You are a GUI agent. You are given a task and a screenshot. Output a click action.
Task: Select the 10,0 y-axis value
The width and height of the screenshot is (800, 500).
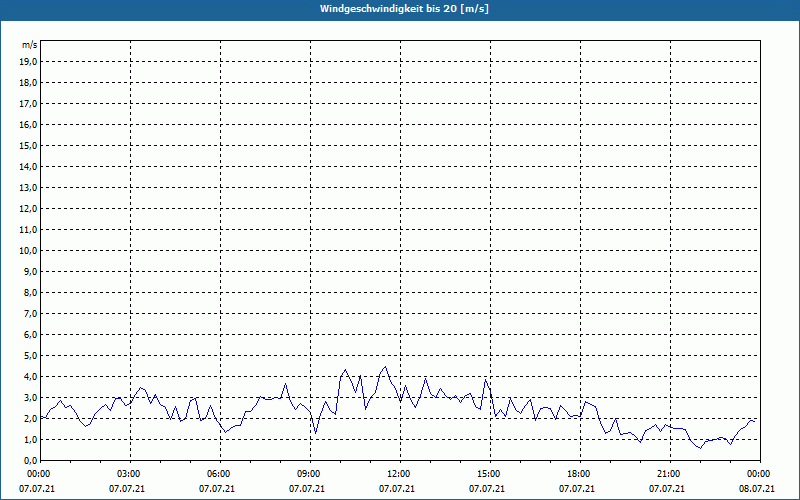(28, 251)
